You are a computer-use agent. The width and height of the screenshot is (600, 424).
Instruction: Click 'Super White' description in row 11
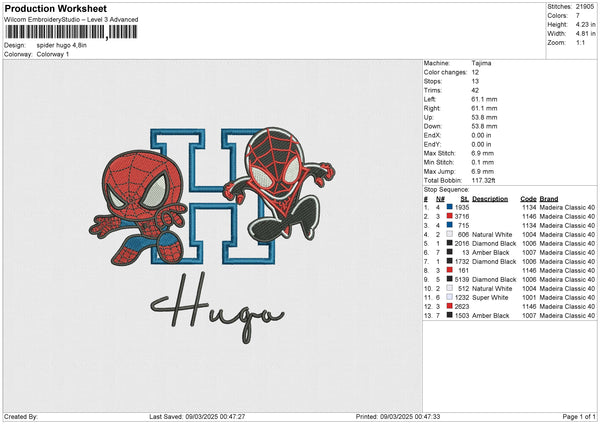490,297
